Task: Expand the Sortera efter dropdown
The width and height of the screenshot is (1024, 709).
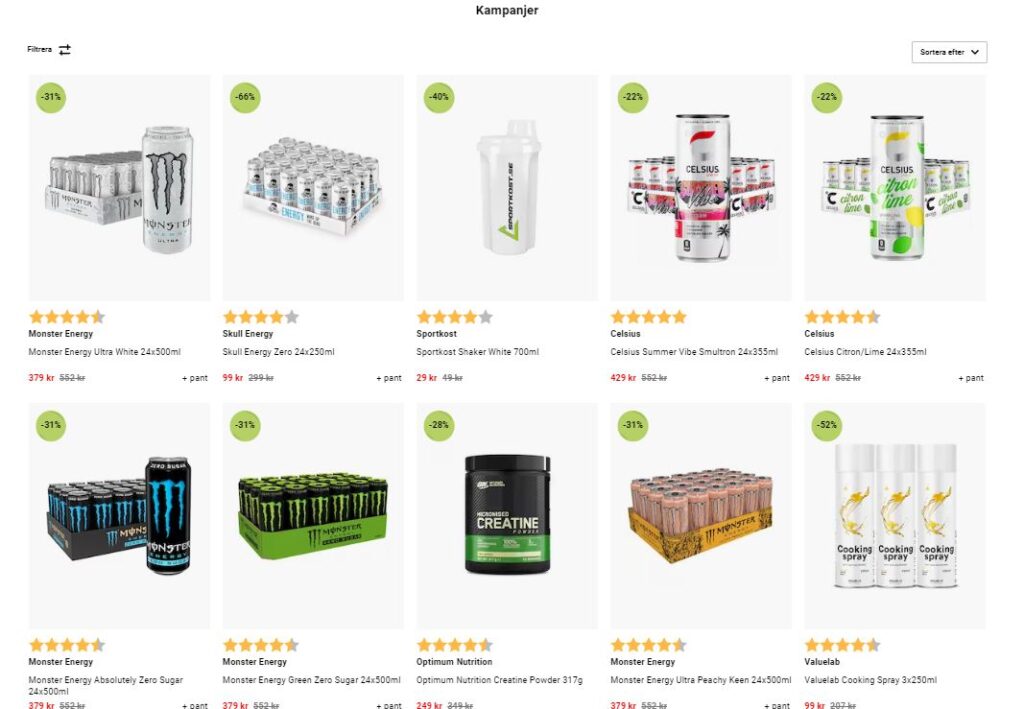Action: click(x=949, y=52)
